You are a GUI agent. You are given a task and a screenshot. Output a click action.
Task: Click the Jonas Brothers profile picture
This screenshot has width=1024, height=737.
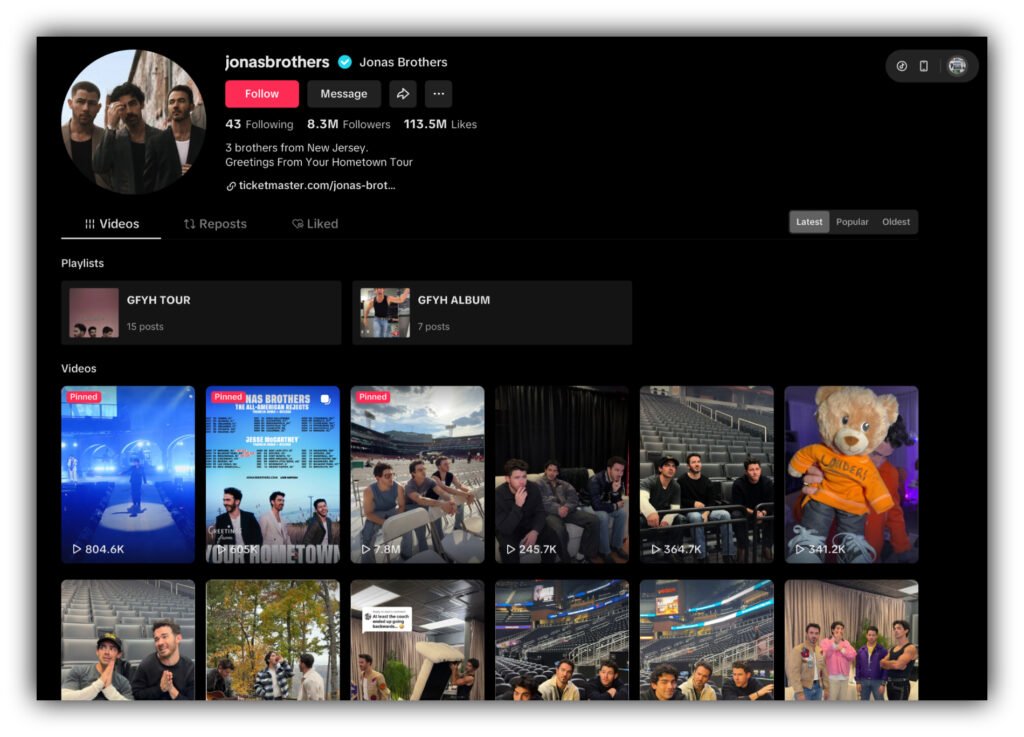pos(133,122)
